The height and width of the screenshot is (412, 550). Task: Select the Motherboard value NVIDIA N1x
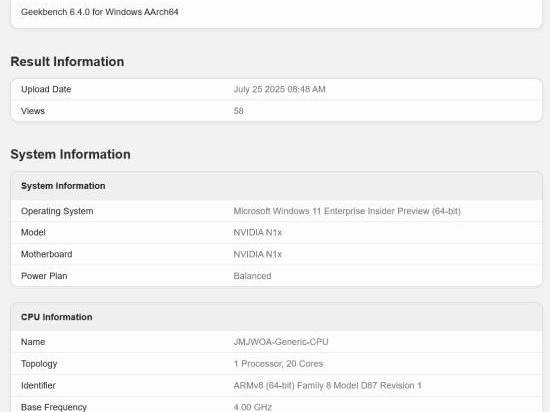pos(258,254)
